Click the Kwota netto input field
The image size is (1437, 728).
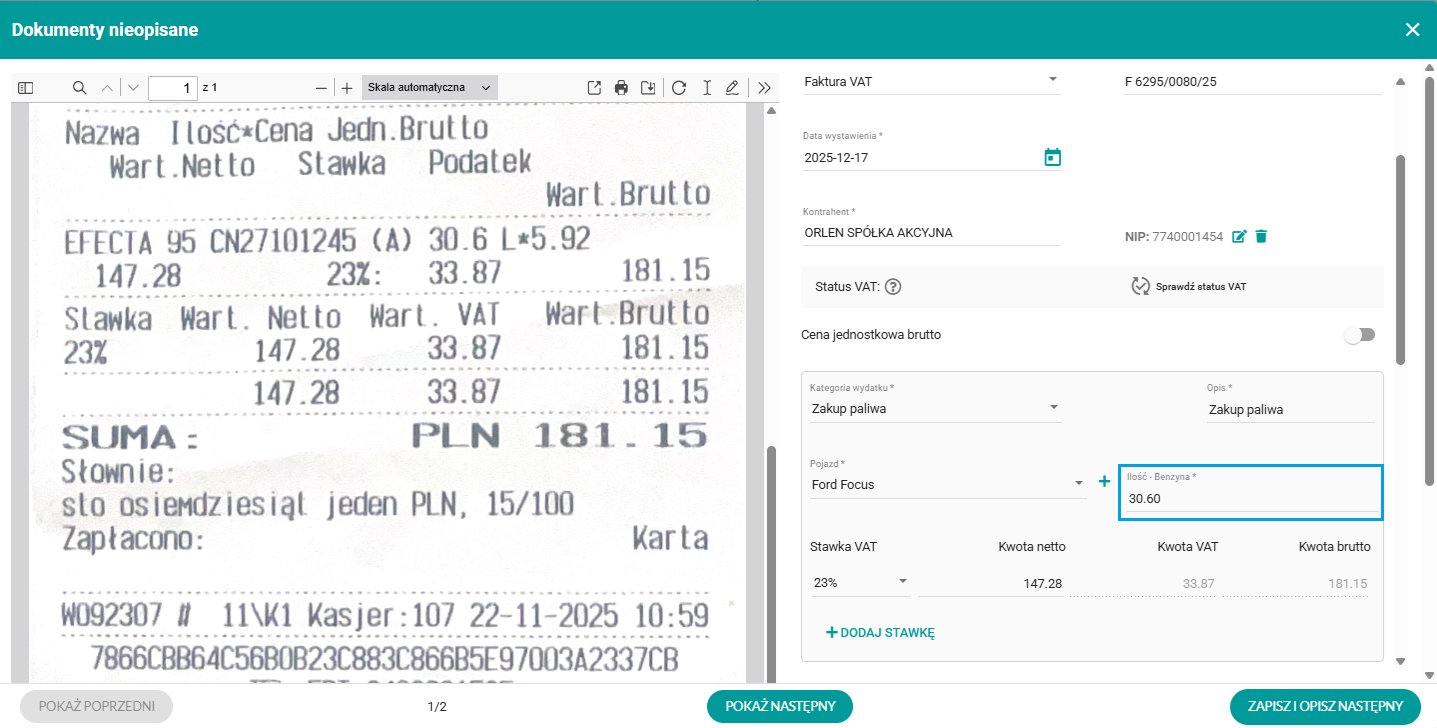[991, 583]
